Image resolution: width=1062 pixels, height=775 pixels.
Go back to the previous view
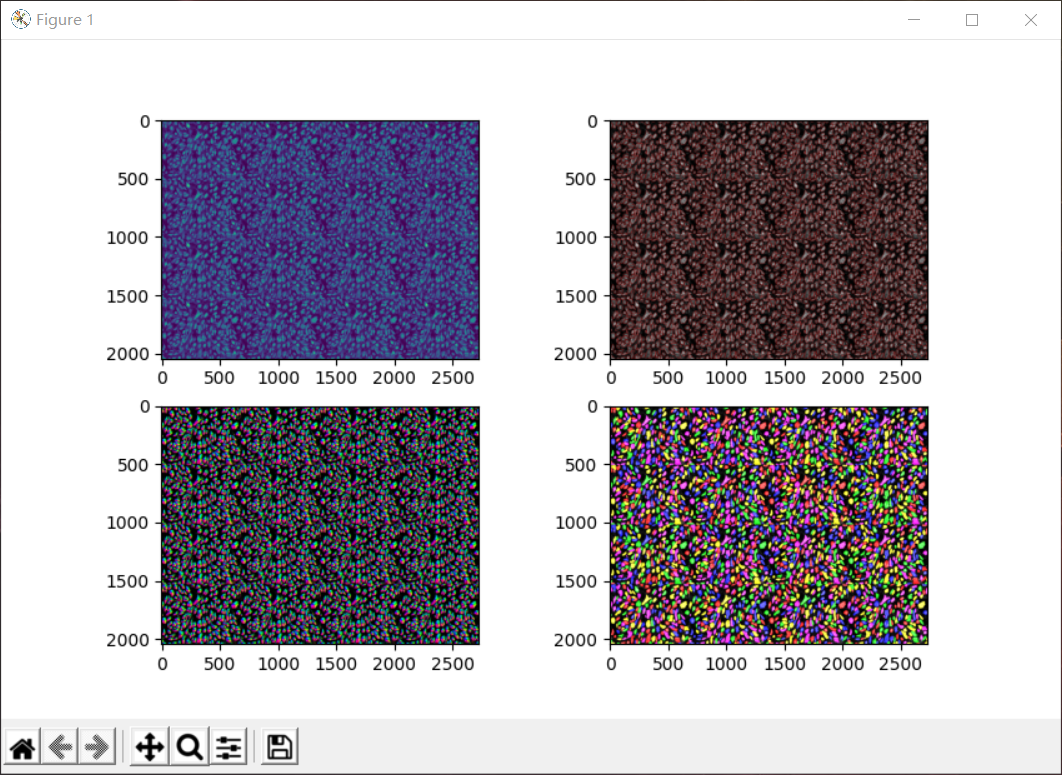(x=60, y=746)
